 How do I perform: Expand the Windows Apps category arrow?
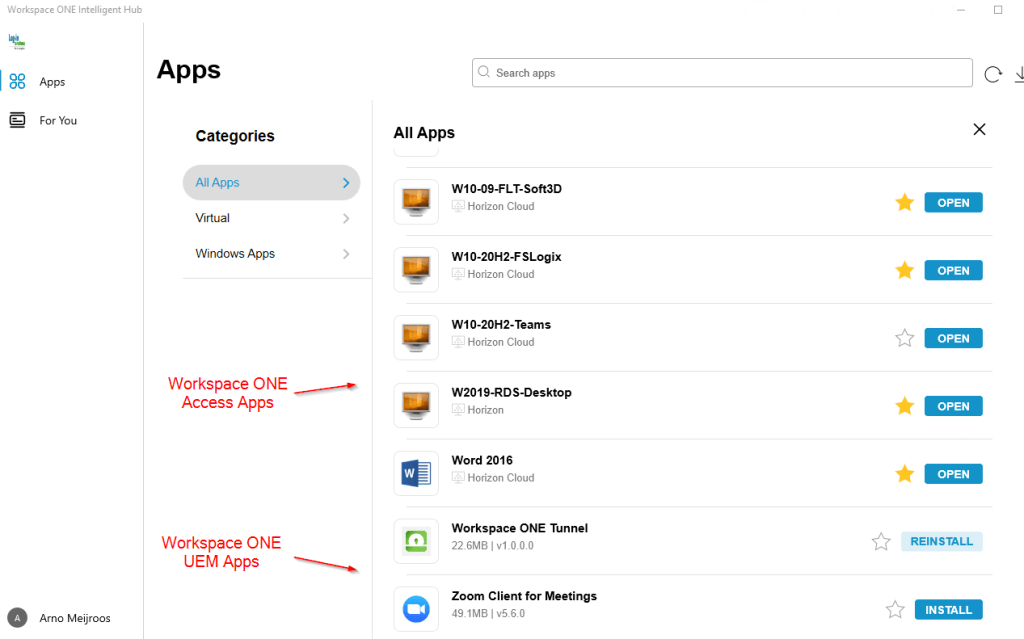tap(346, 254)
